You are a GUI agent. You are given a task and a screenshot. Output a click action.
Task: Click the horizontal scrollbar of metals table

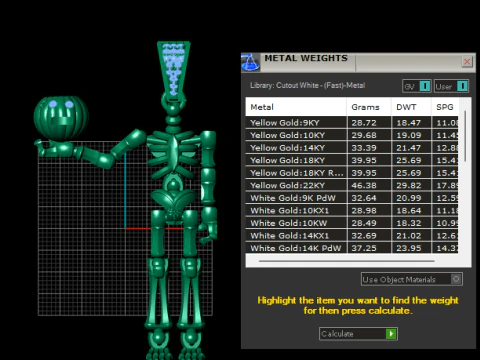coord(347,261)
